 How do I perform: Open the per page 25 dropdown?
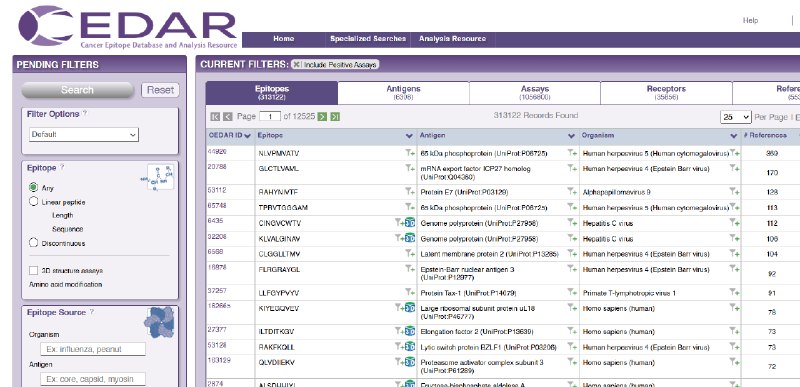pos(736,117)
